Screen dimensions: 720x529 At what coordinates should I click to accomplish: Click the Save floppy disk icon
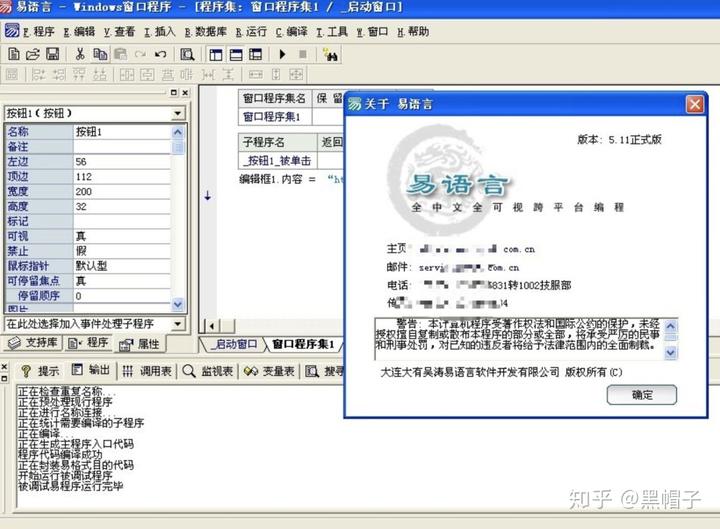click(x=52, y=54)
